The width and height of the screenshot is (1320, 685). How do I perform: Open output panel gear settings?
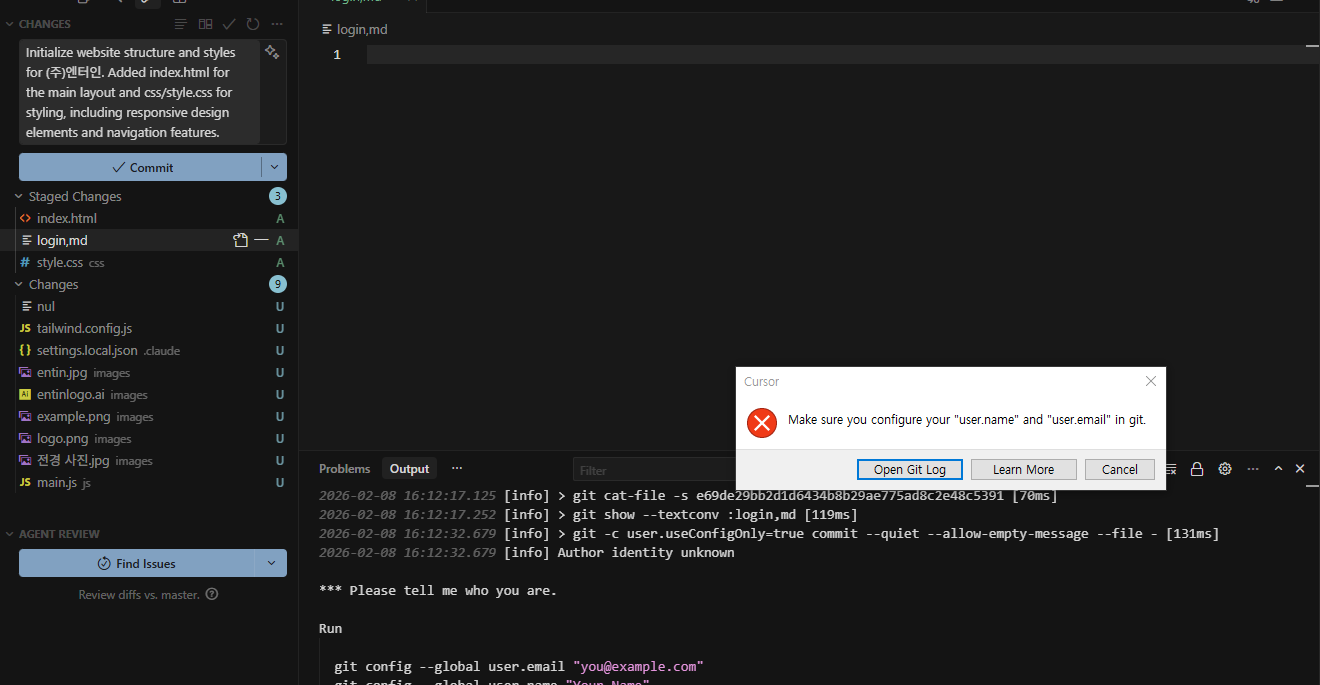[x=1224, y=469]
